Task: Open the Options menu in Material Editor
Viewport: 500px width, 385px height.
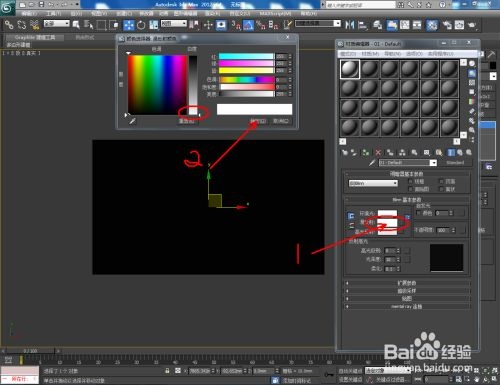Action: [414, 54]
